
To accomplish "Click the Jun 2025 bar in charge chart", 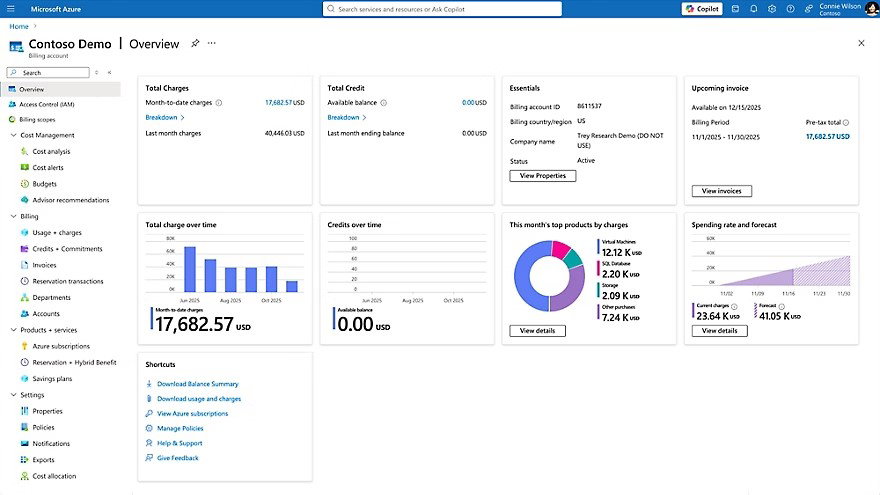I will 190,269.
